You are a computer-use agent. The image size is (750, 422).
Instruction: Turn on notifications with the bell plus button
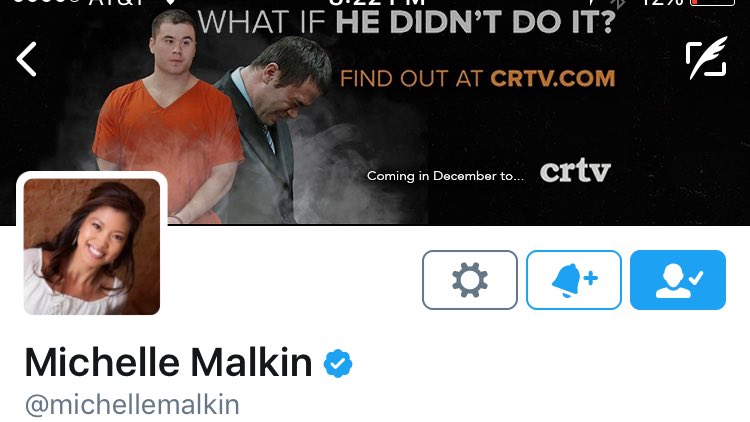tap(574, 280)
